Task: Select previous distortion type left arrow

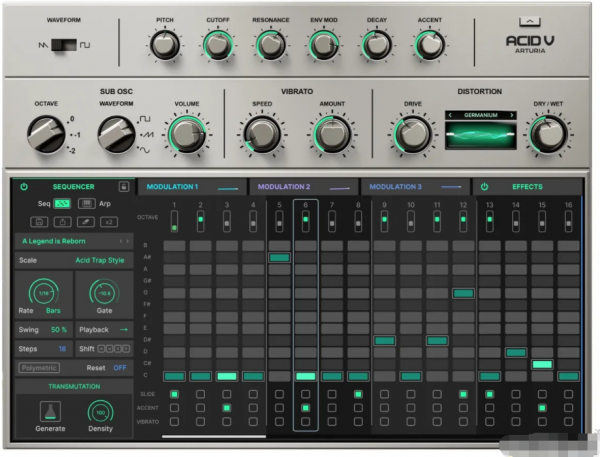Action: pyautogui.click(x=450, y=115)
